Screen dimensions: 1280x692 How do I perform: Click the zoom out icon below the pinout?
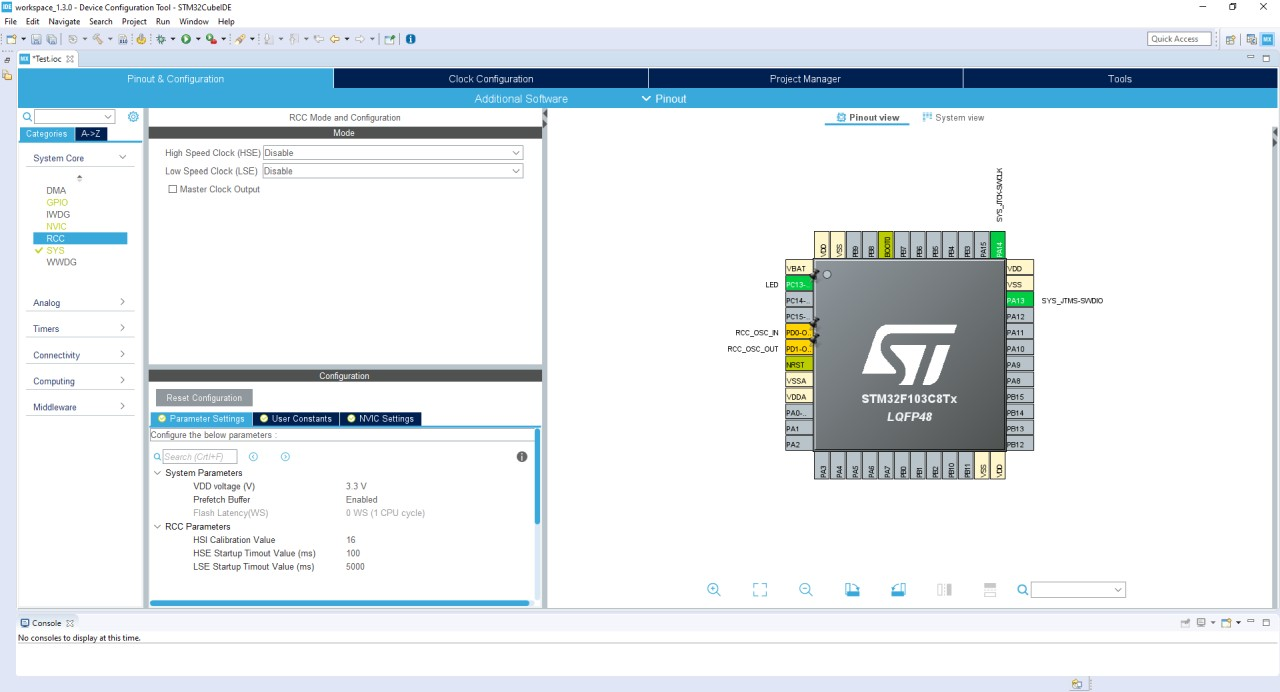[805, 589]
